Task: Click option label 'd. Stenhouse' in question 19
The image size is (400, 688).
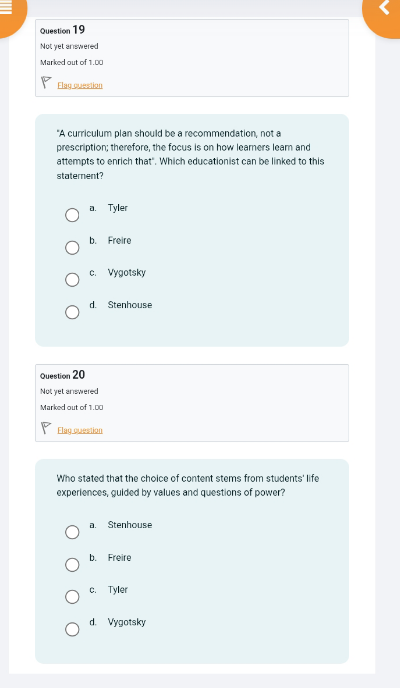Action: pos(121,305)
